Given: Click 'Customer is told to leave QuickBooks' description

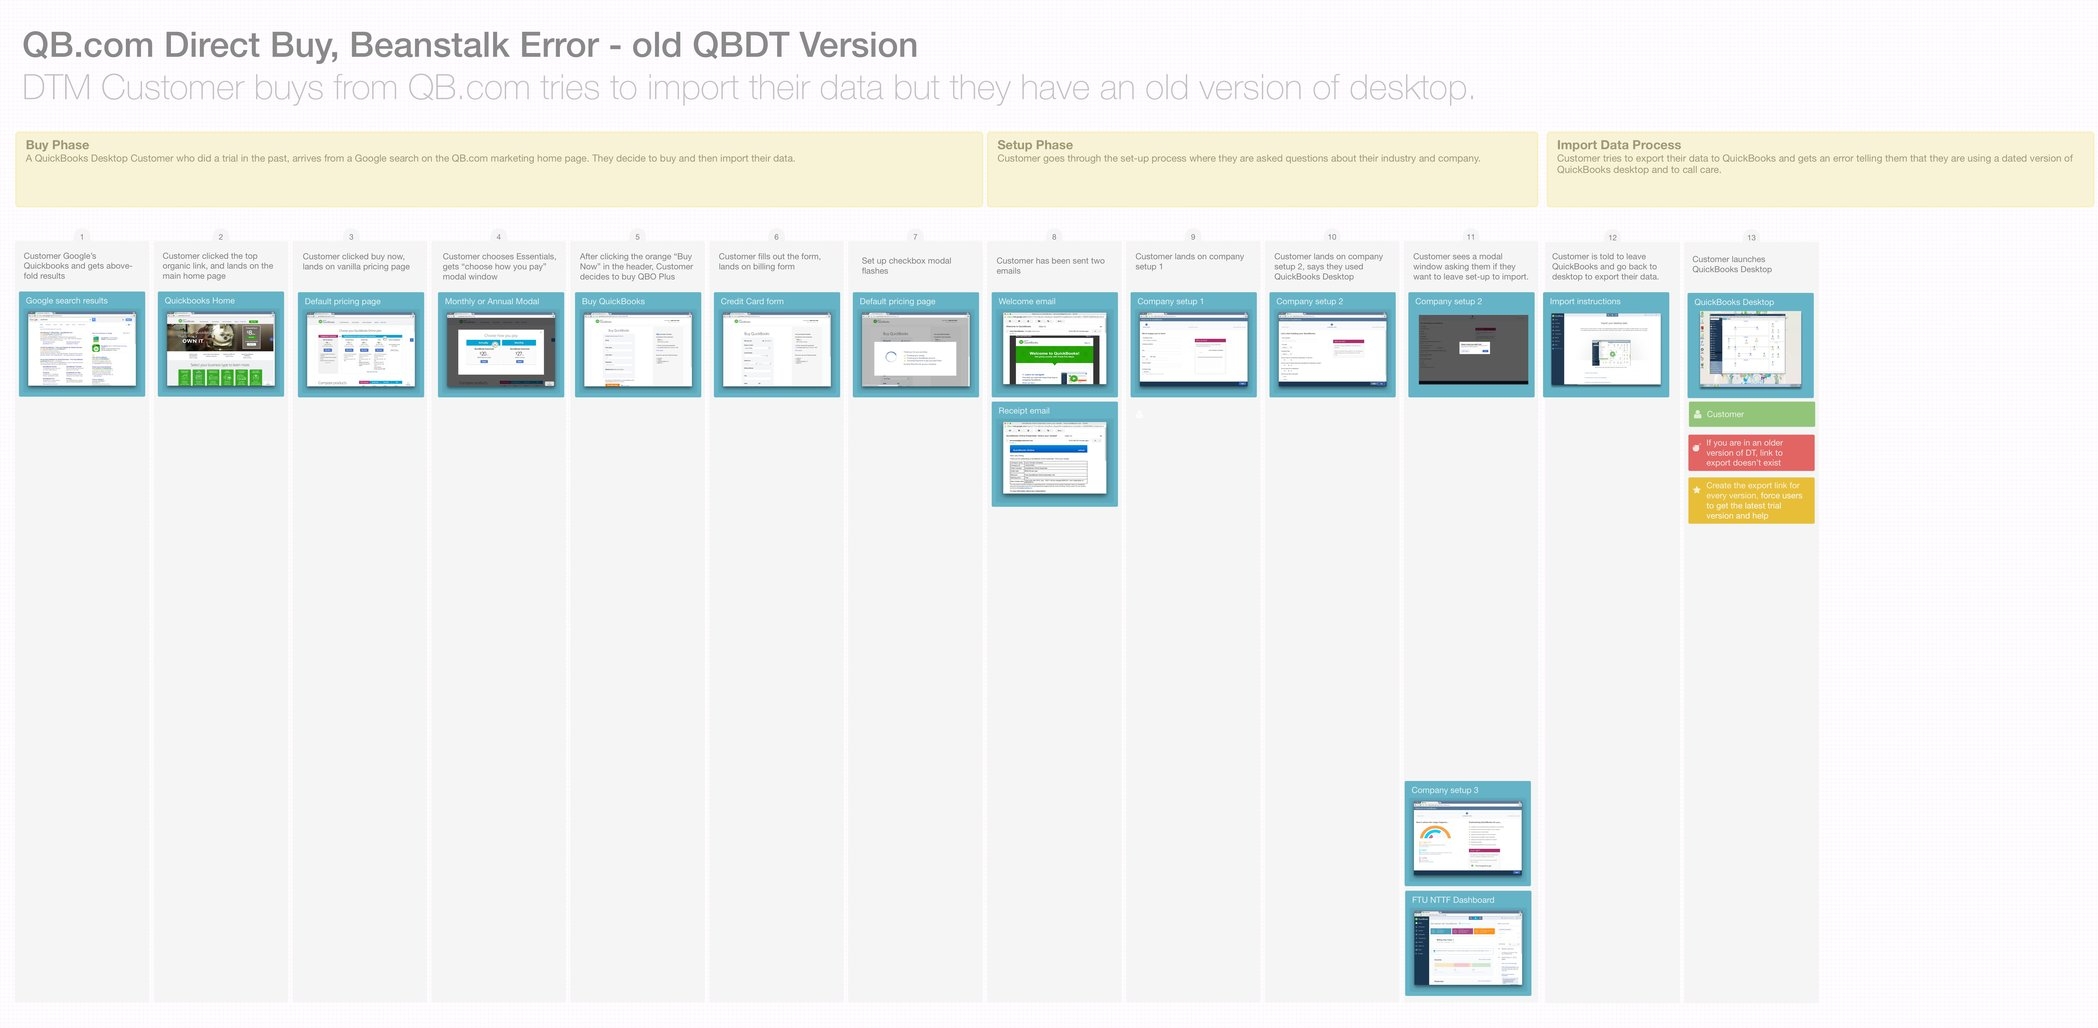Looking at the screenshot, I should [x=1606, y=266].
